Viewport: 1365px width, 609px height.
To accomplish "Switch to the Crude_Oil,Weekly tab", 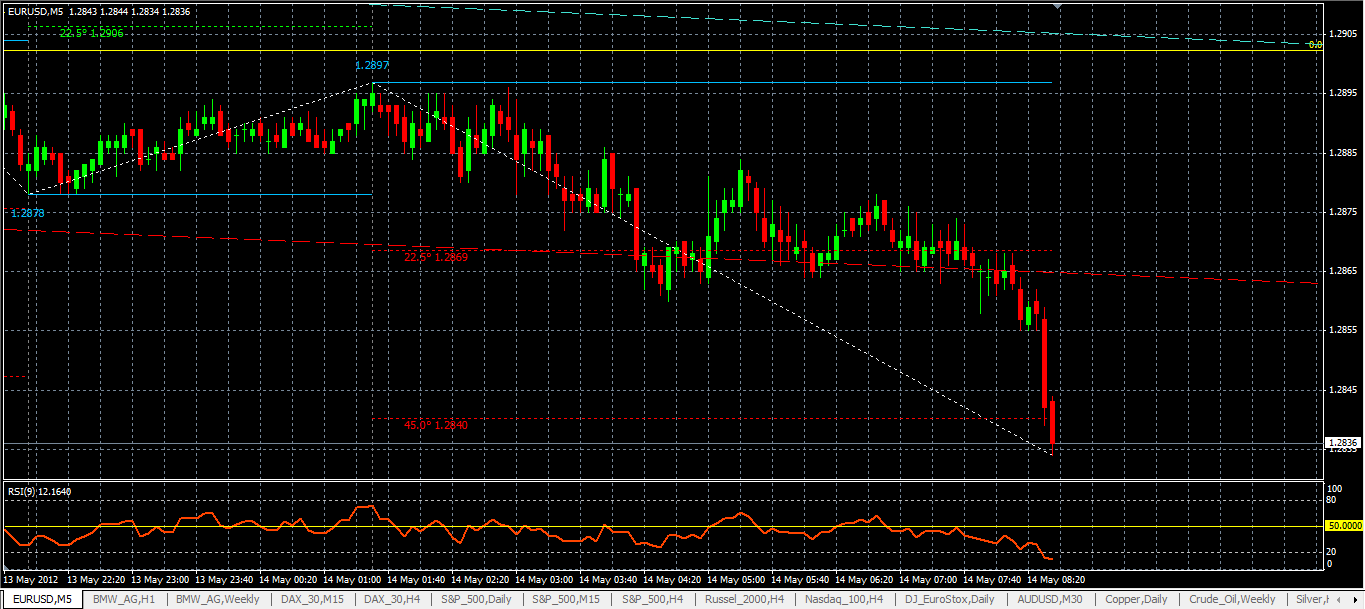I will point(1232,599).
